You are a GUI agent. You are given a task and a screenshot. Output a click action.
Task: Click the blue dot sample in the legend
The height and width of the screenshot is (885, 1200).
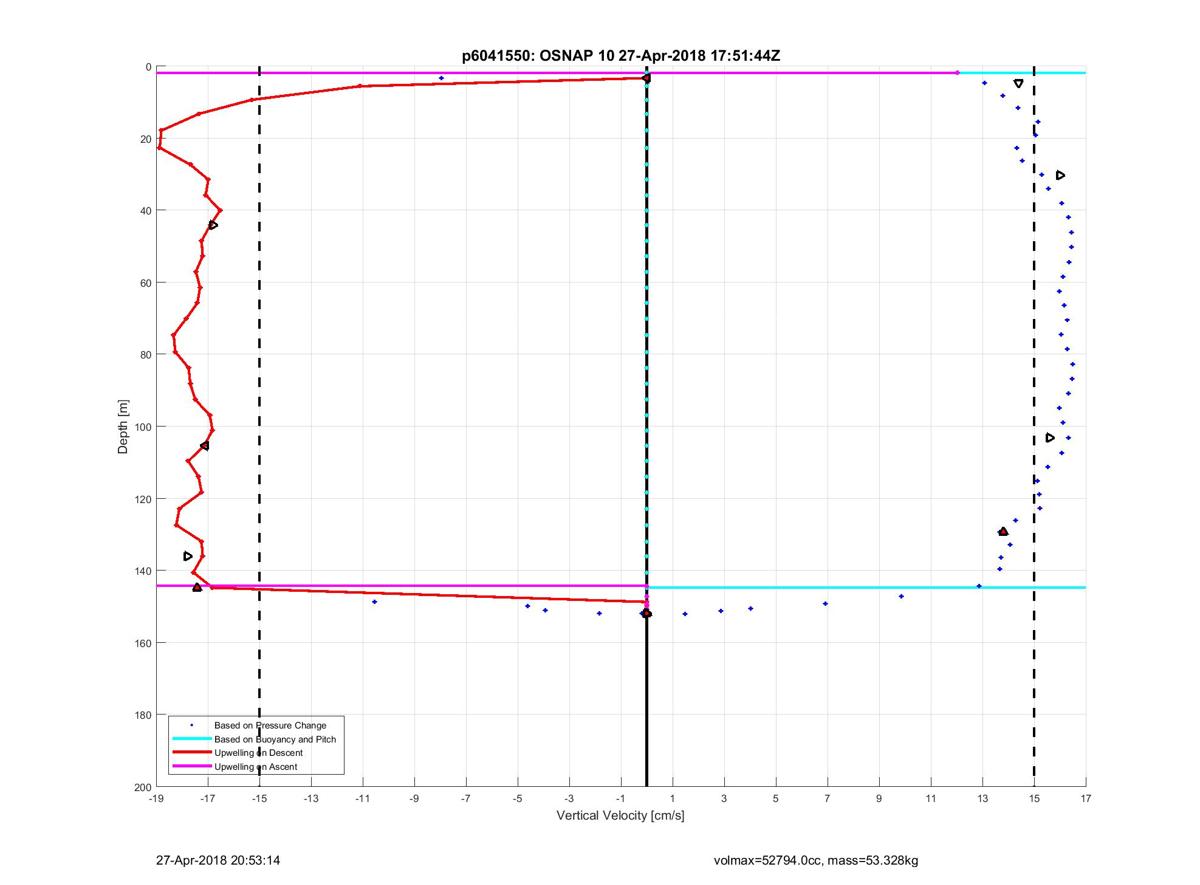pos(191,725)
